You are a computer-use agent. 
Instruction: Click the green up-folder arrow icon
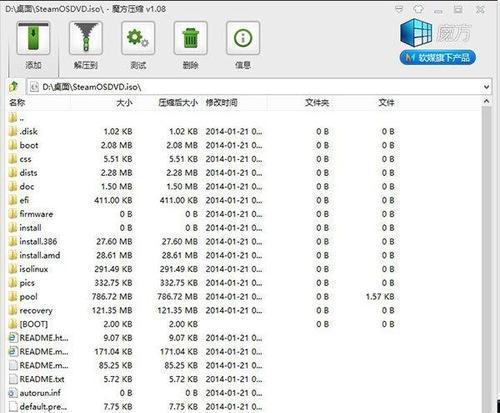coord(13,87)
